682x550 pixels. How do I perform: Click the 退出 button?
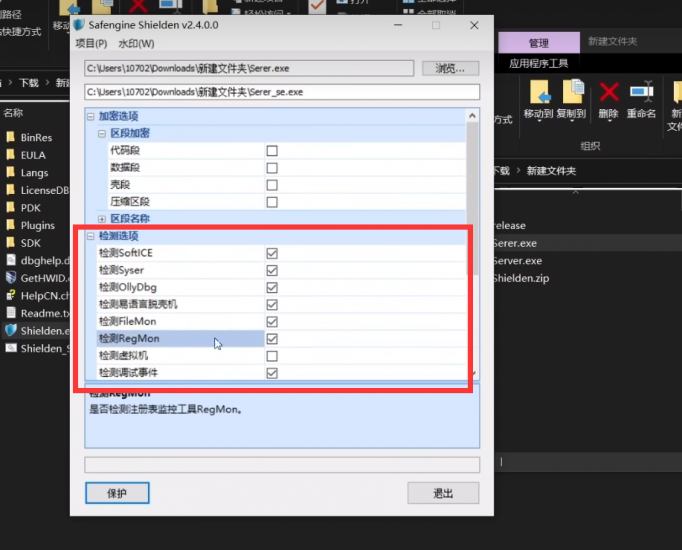443,493
